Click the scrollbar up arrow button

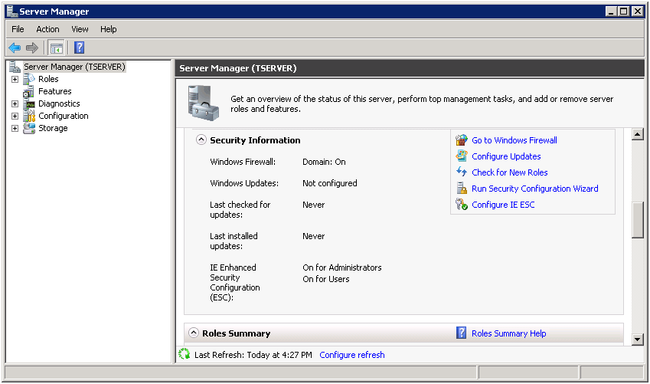[637, 134]
